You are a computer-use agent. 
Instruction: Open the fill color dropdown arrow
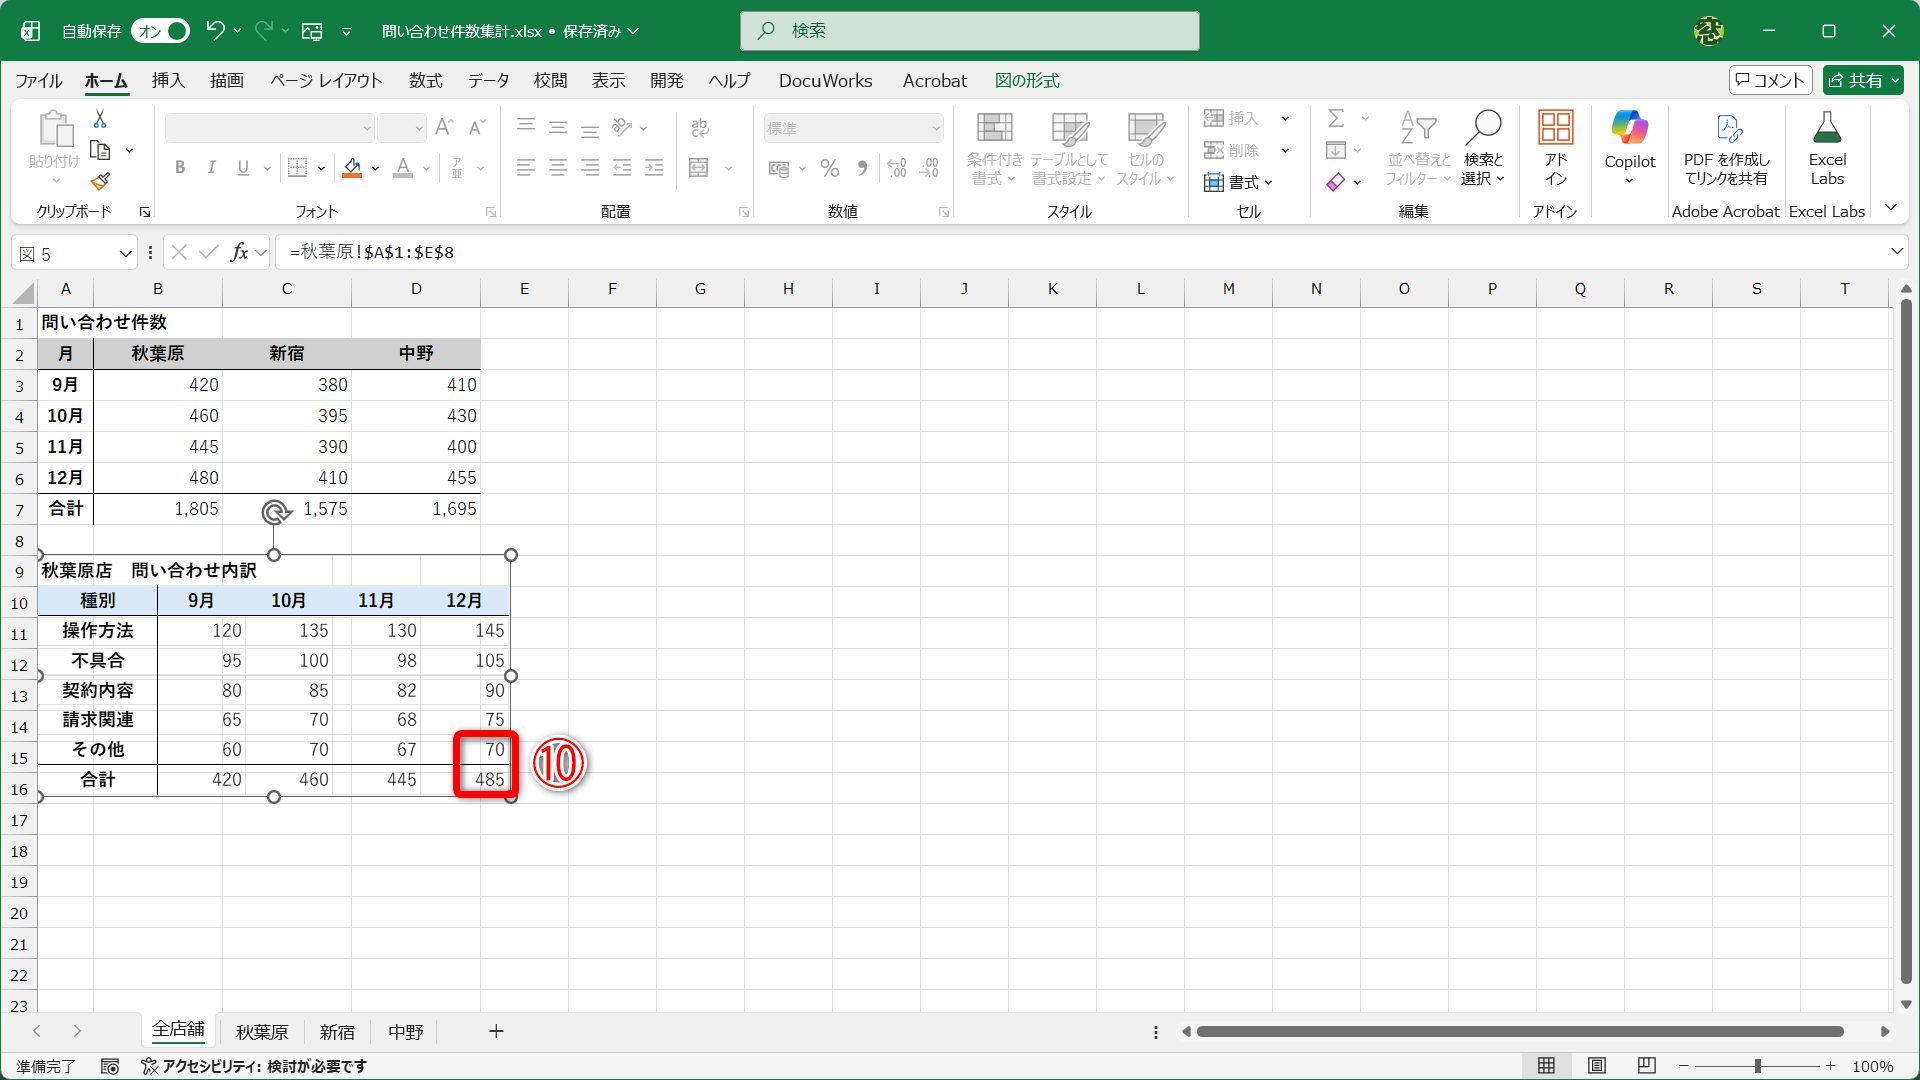(375, 168)
